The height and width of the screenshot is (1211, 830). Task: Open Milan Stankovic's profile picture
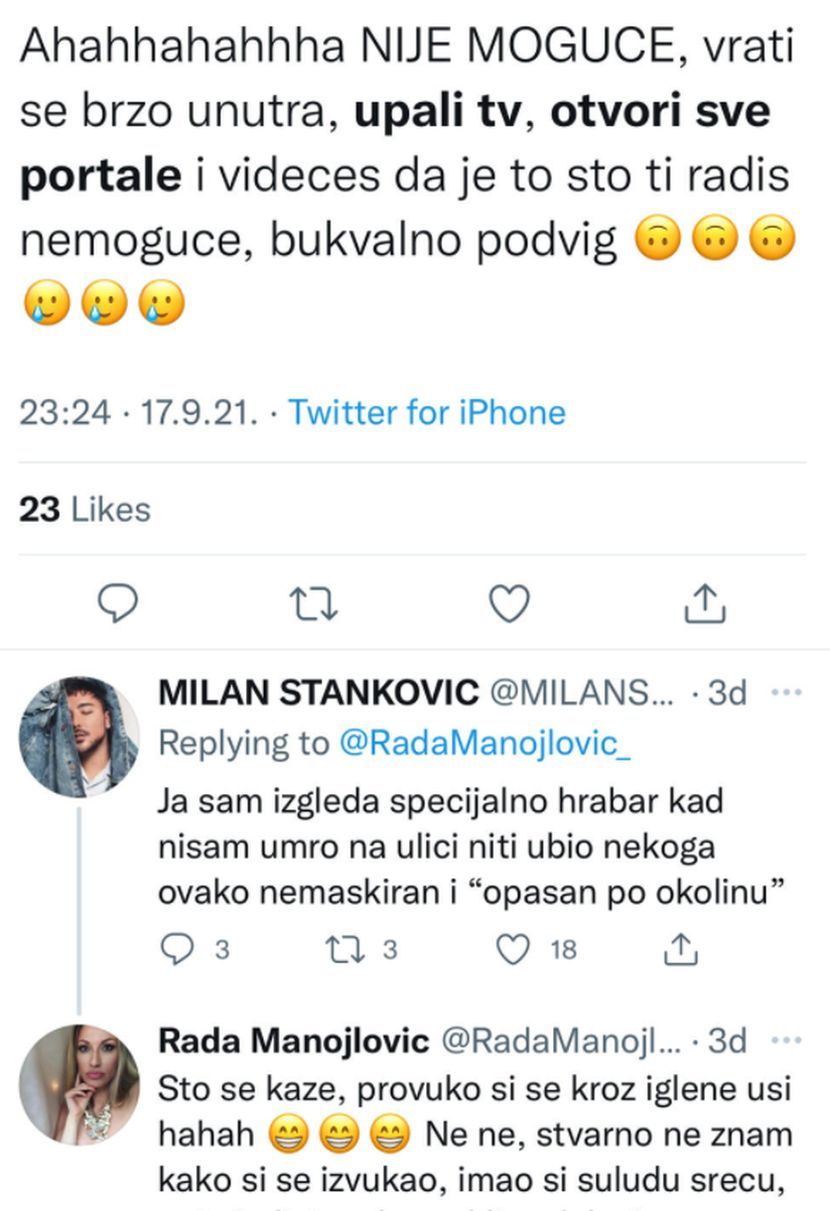pyautogui.click(x=79, y=737)
